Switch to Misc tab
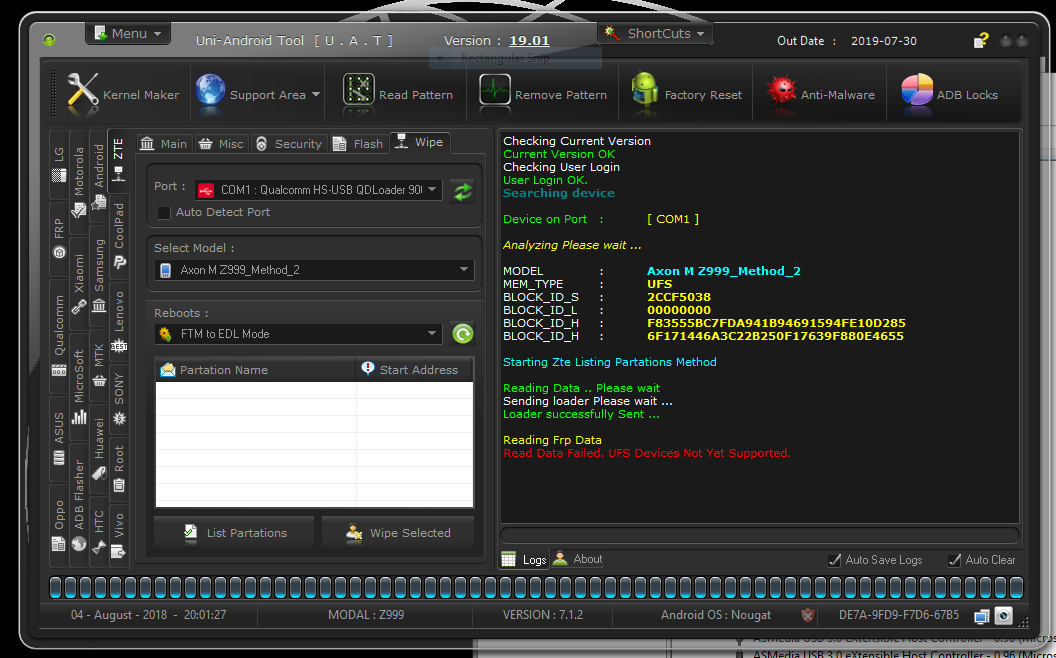The height and width of the screenshot is (658, 1056). pos(222,143)
